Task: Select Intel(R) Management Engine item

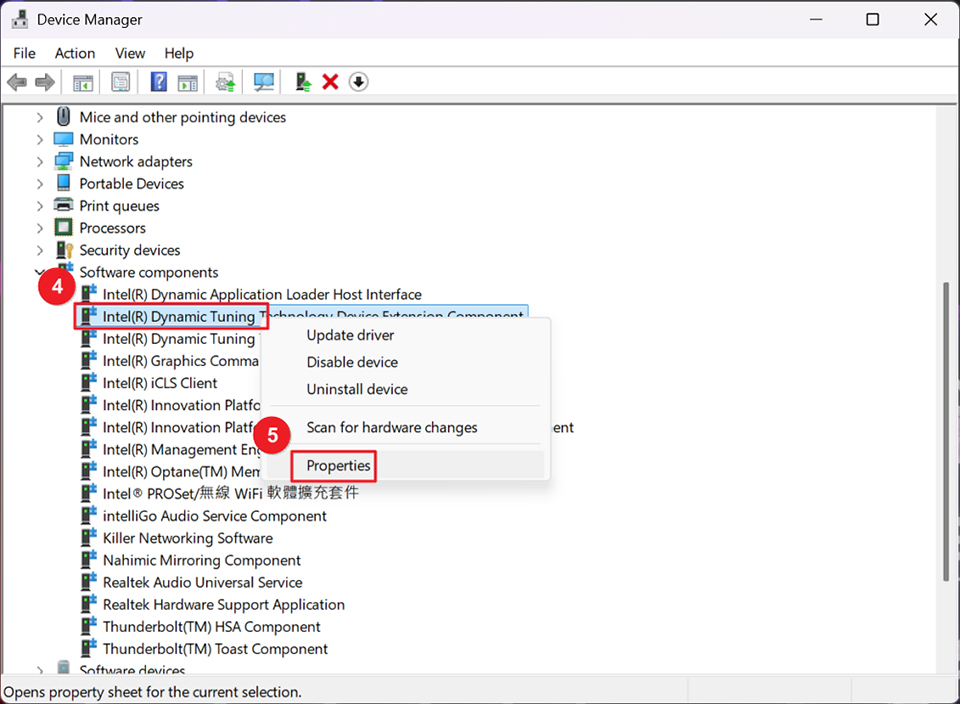Action: pos(182,449)
